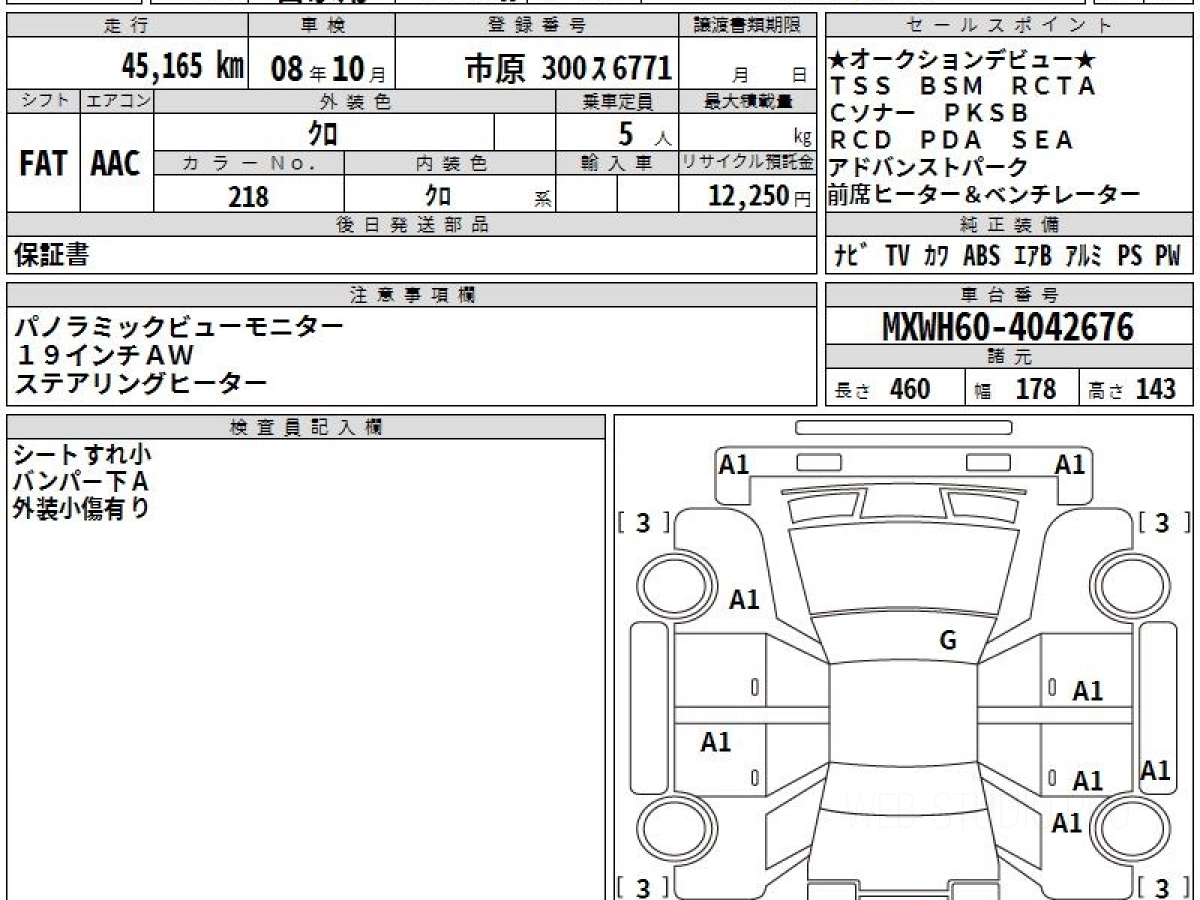
Task: Click the height value 143
Action: [x=1155, y=389]
